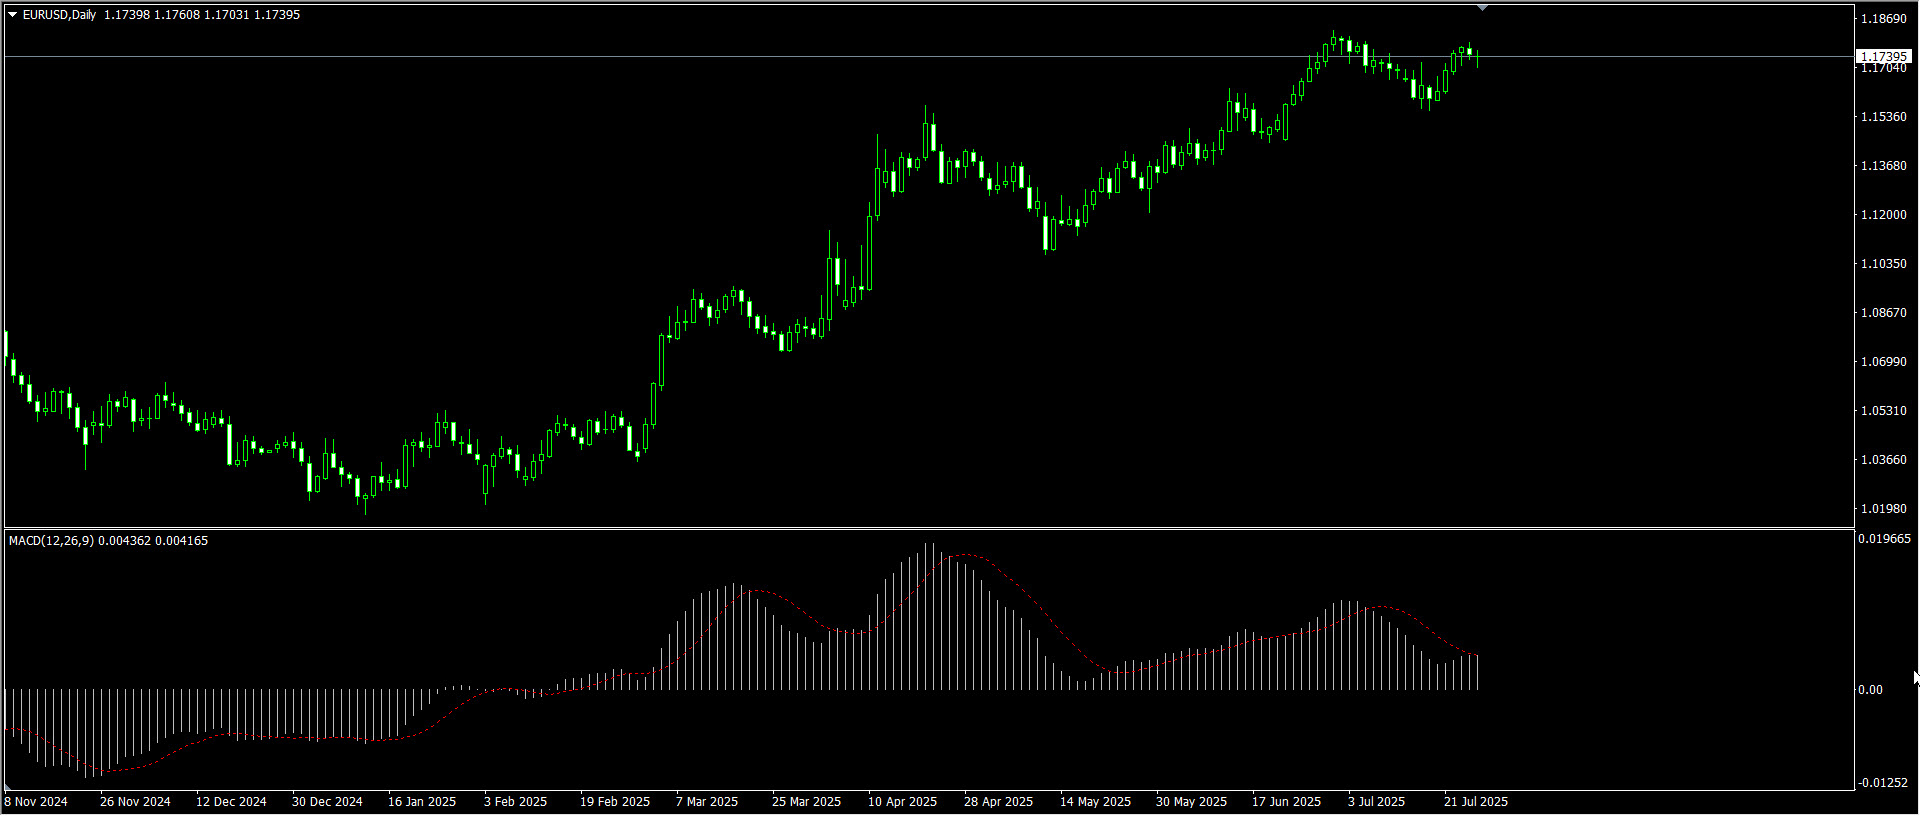
Task: Click the OHLC values starting 1.17398
Action: (x=202, y=15)
